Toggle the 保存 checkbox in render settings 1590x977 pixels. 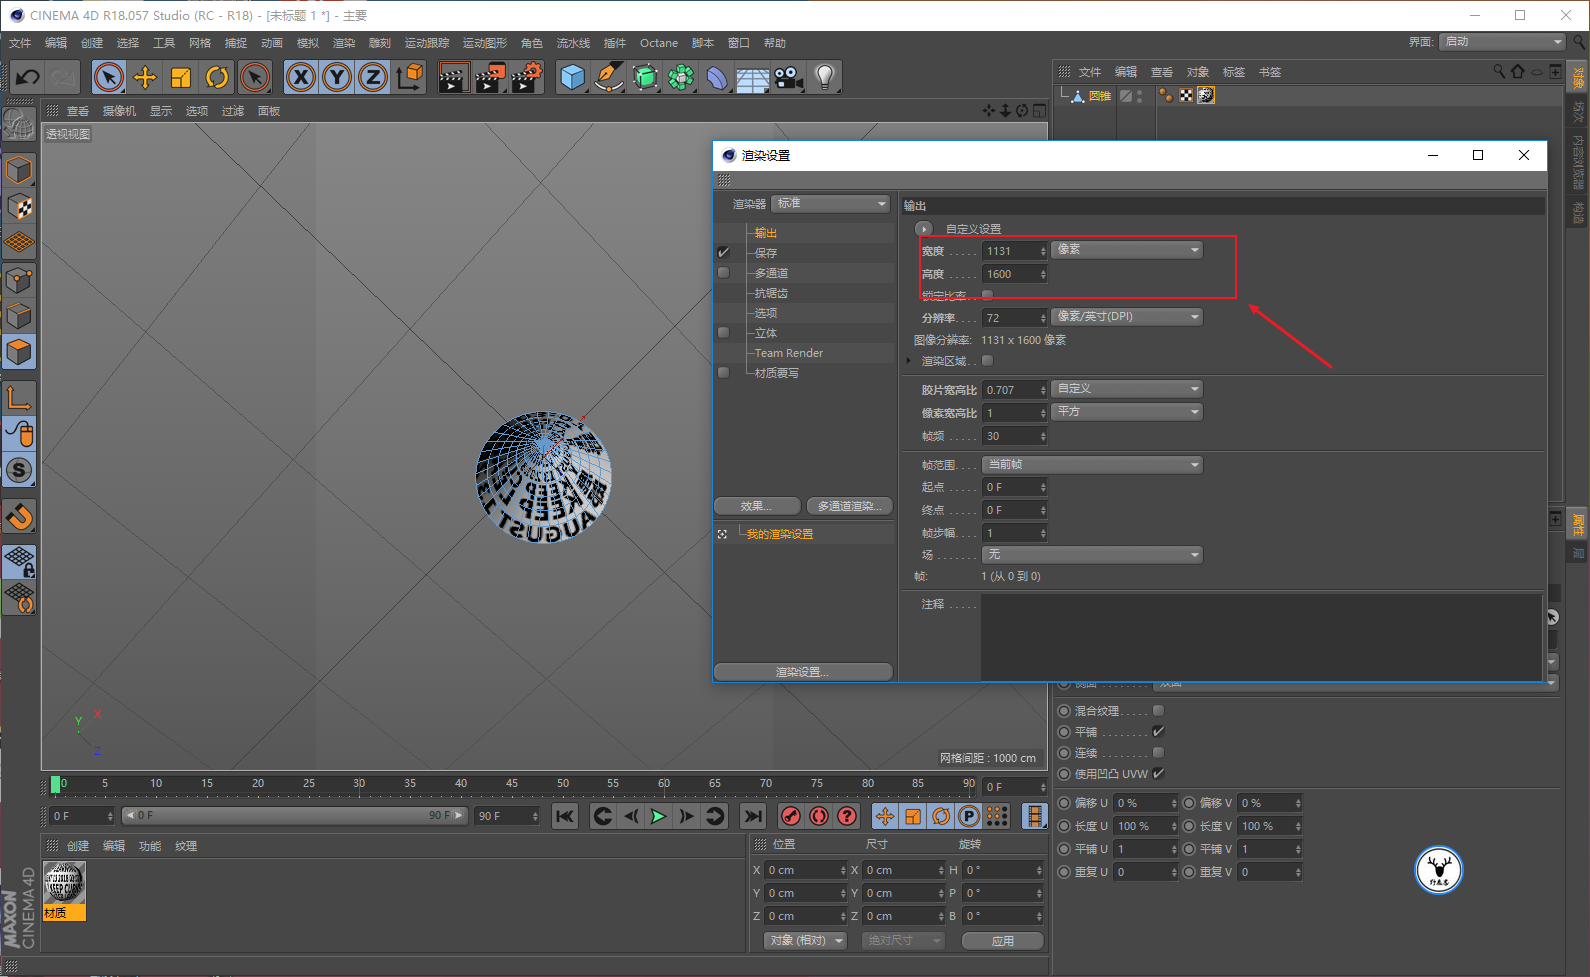tap(724, 253)
